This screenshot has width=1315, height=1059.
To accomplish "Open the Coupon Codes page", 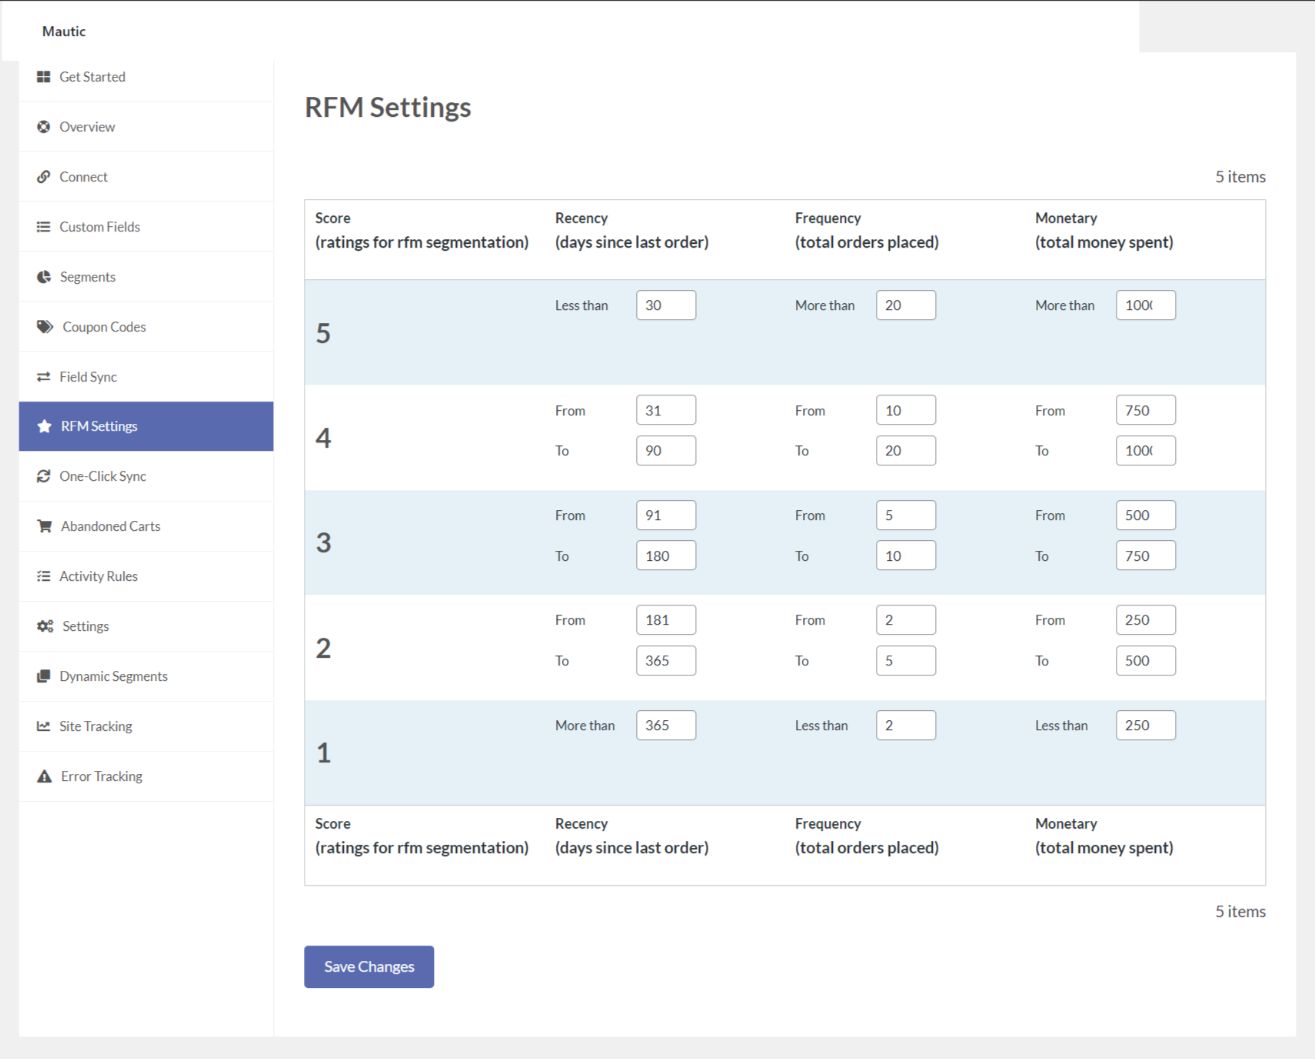I will click(146, 327).
